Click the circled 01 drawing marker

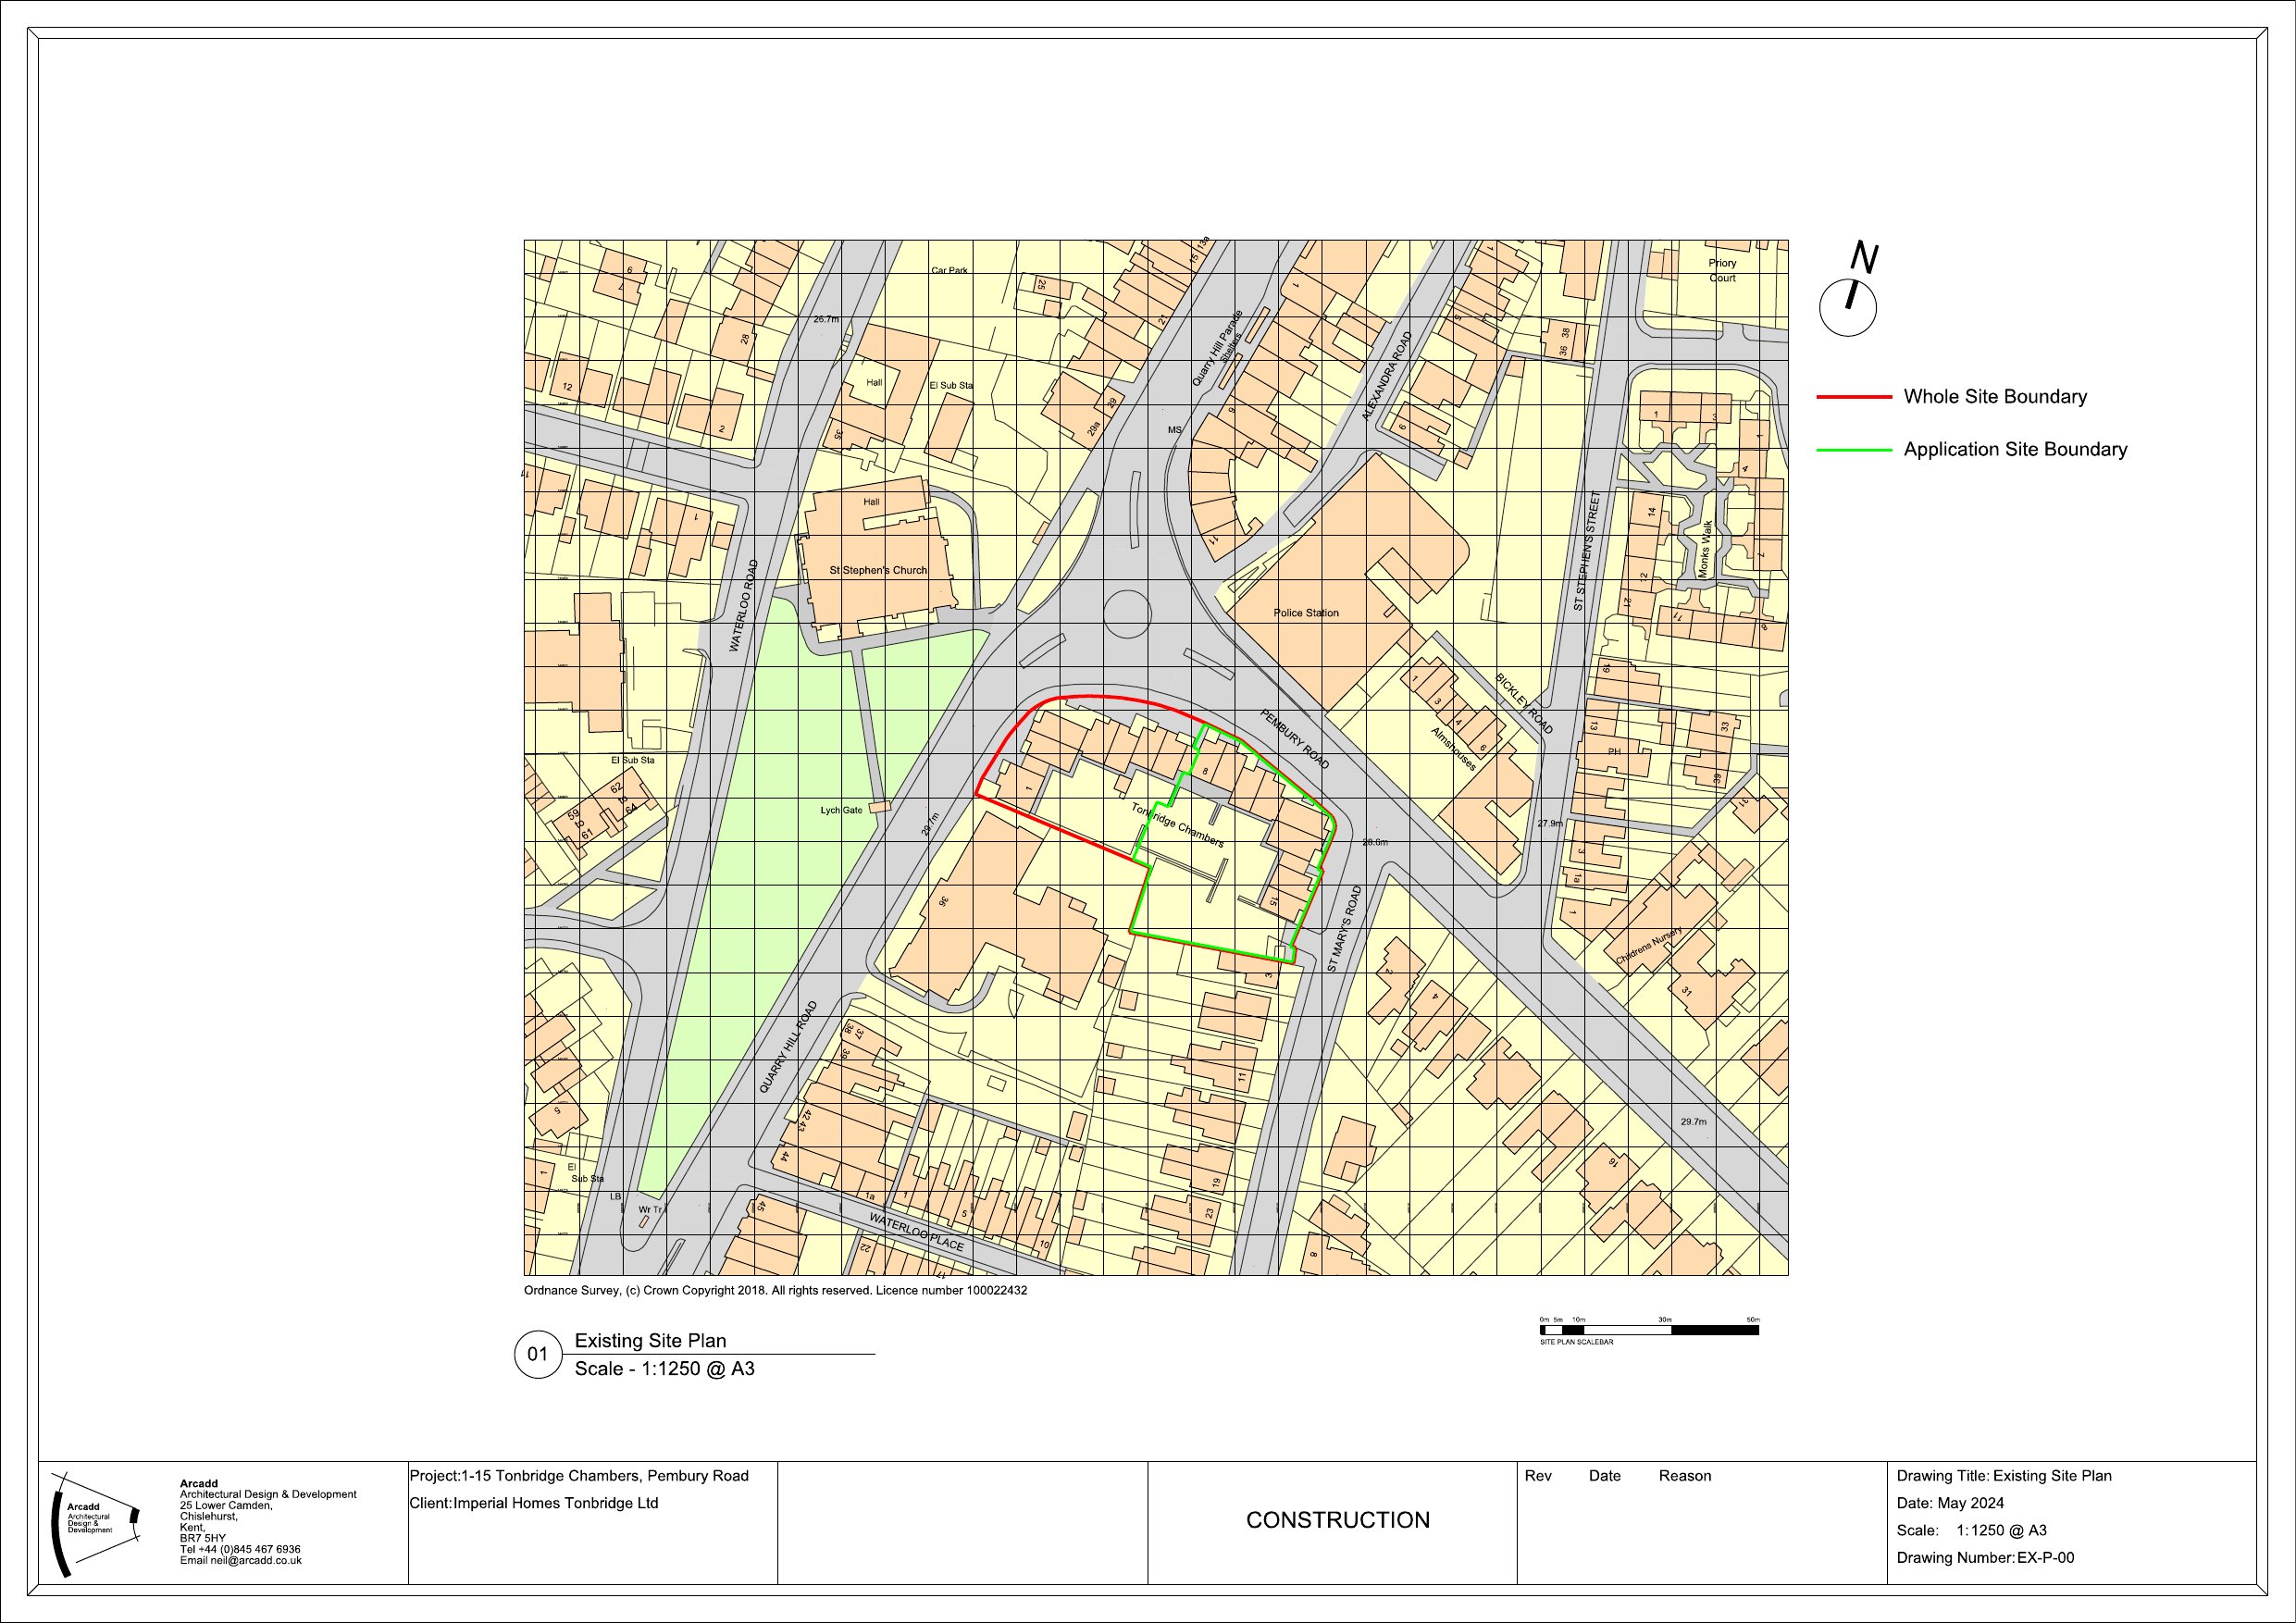538,1354
